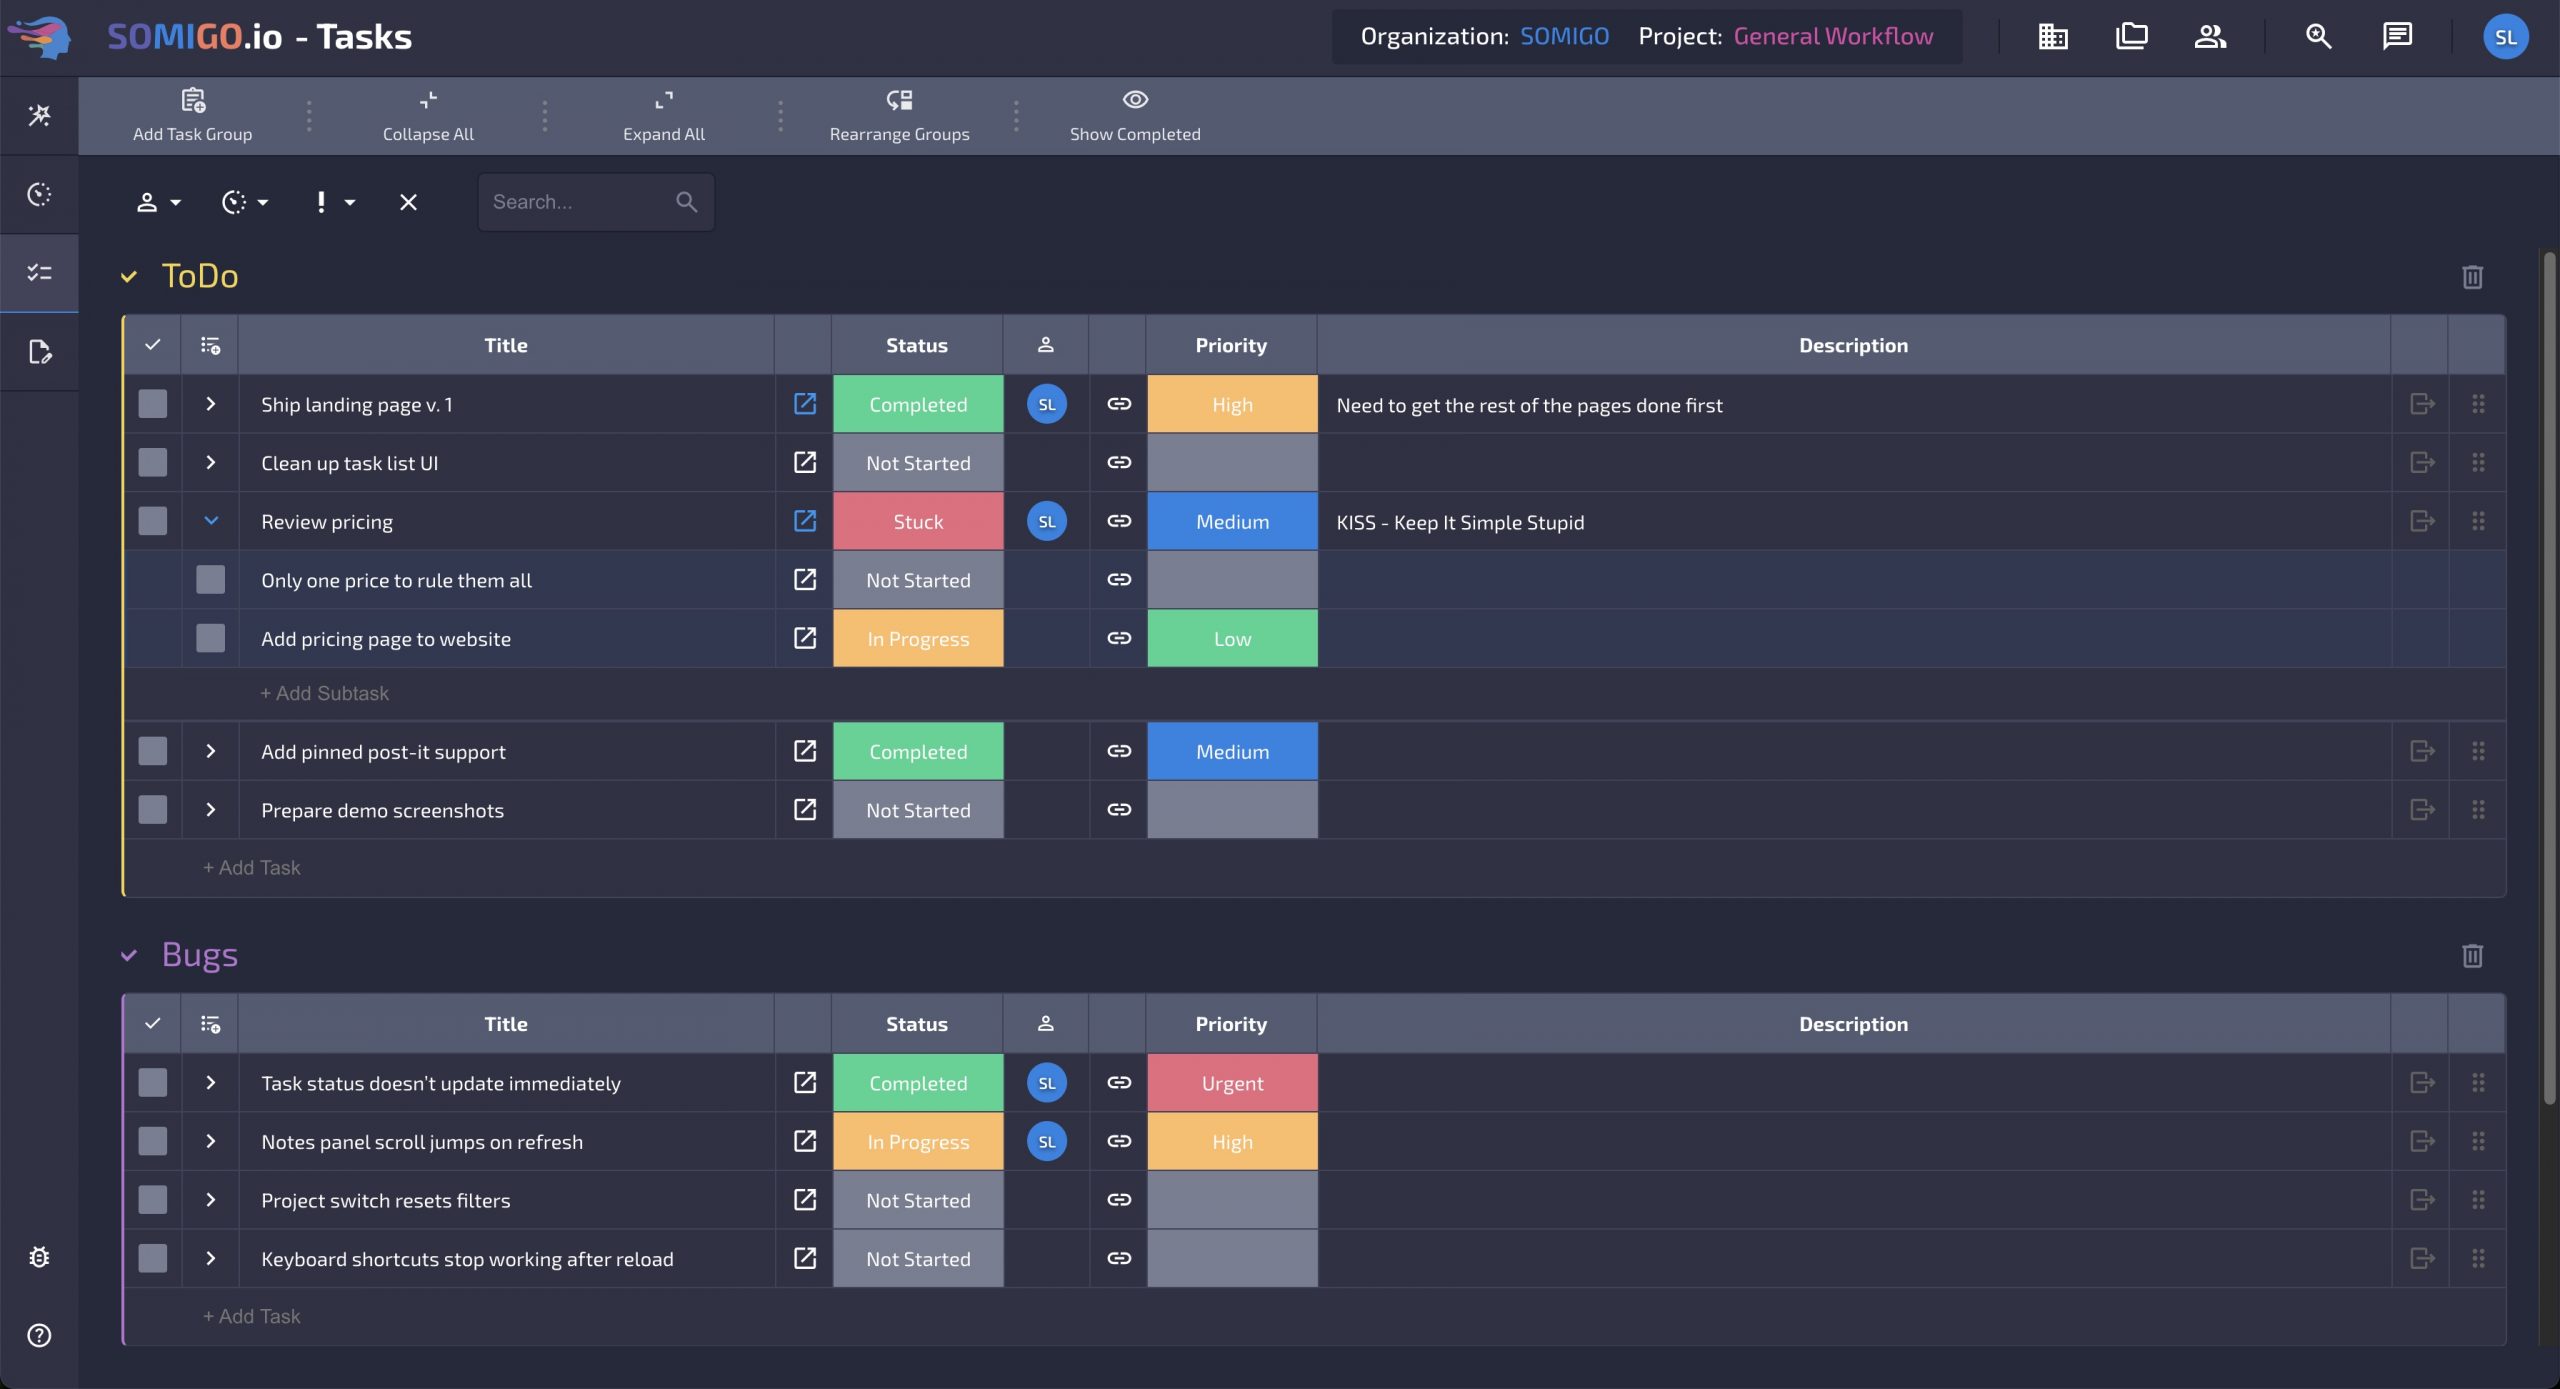2560x1389 pixels.
Task: Open the organization building icon in header
Action: click(2053, 37)
